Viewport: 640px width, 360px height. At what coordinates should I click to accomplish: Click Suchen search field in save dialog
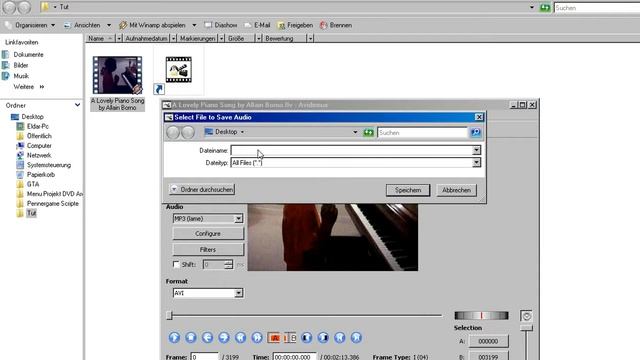click(x=422, y=132)
